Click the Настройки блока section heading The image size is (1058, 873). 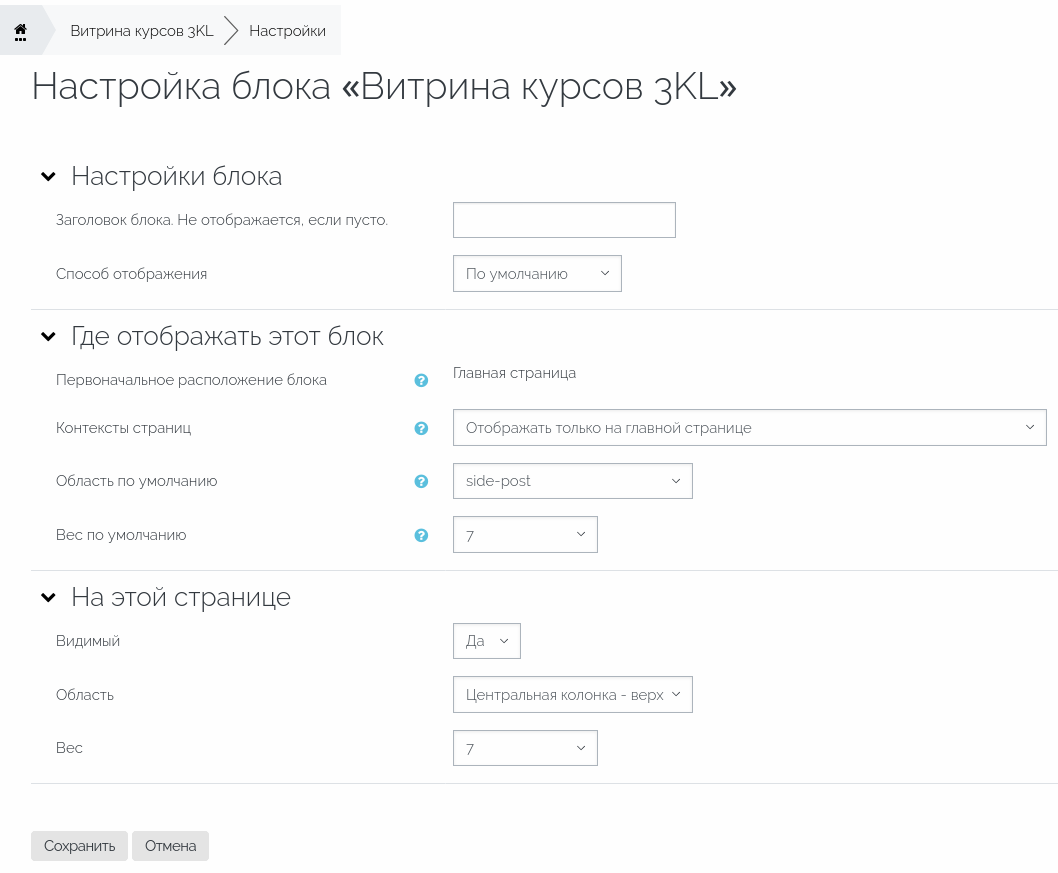pos(177,176)
